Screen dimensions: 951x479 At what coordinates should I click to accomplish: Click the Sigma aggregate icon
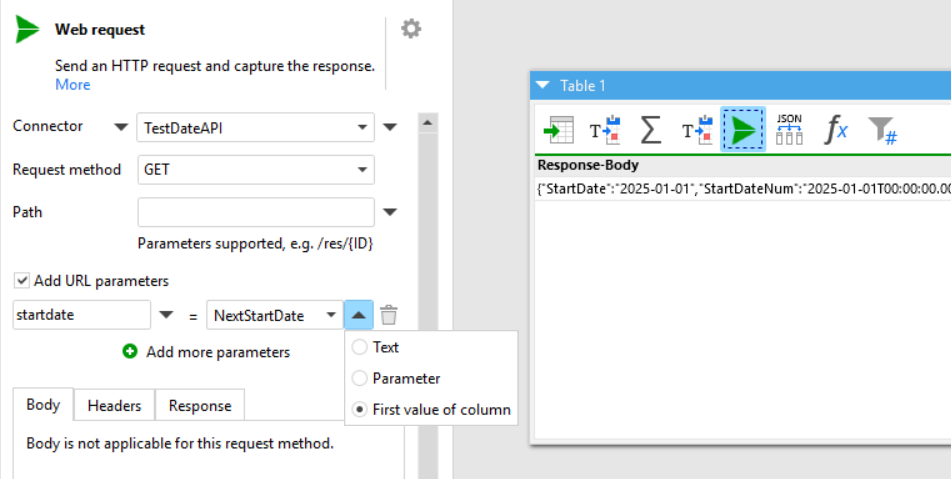click(x=650, y=130)
